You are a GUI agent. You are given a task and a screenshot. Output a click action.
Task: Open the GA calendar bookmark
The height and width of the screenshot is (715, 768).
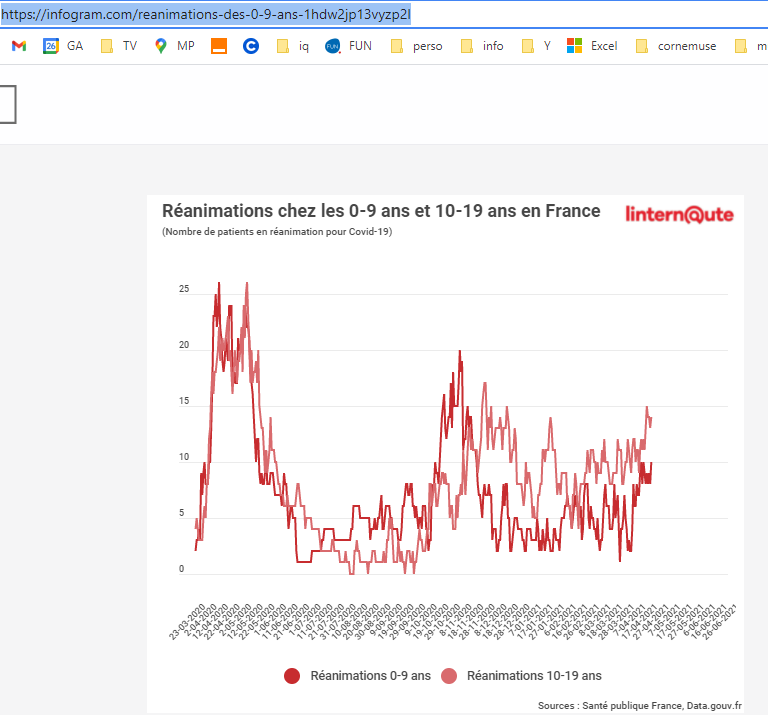tap(63, 46)
